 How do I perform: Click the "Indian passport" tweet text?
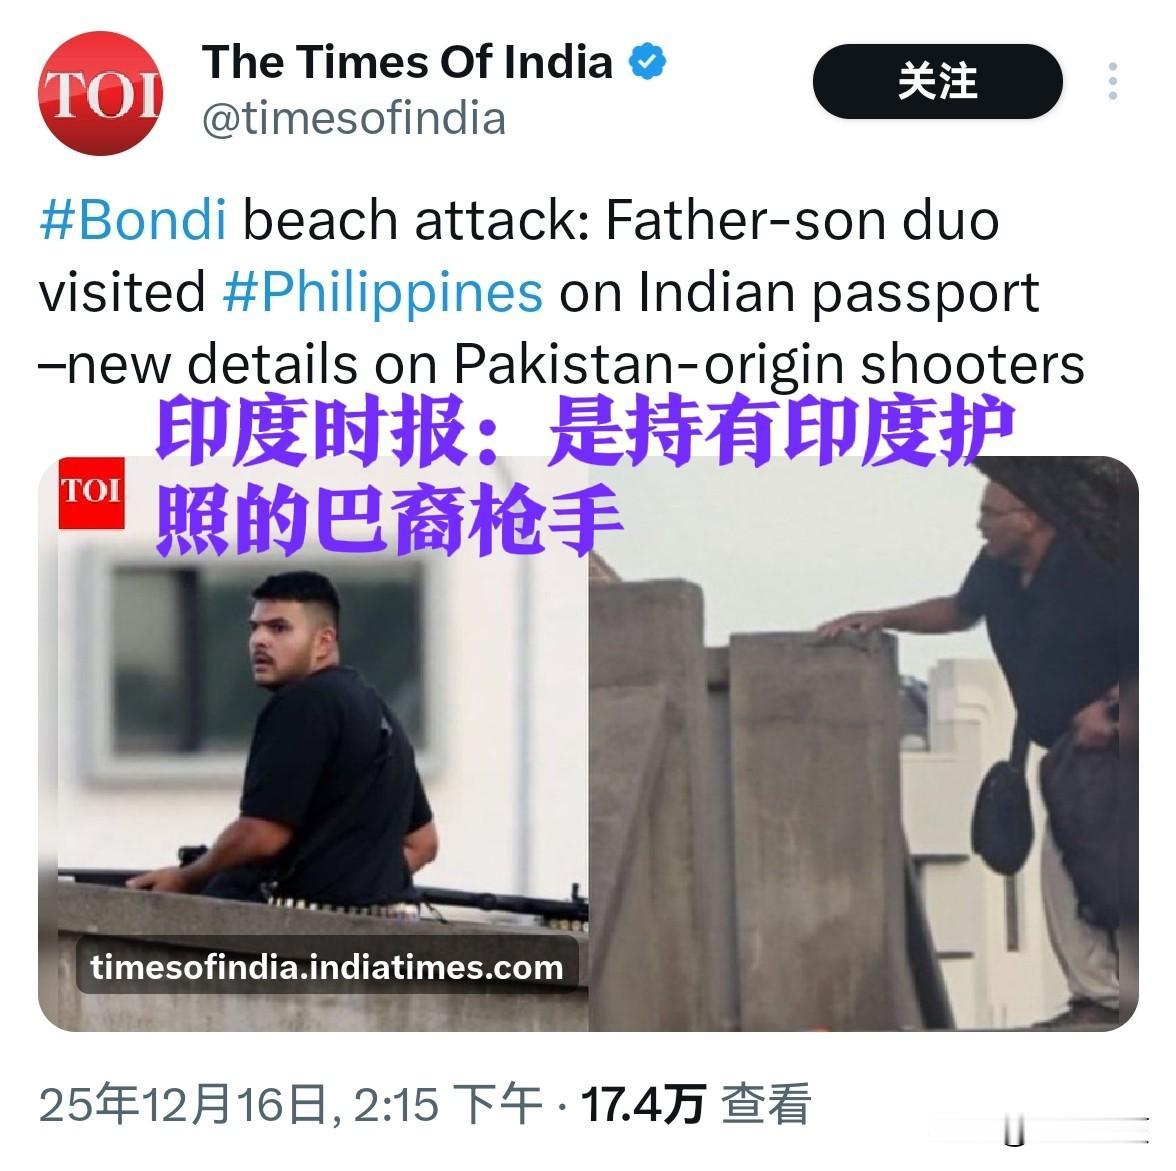point(838,293)
